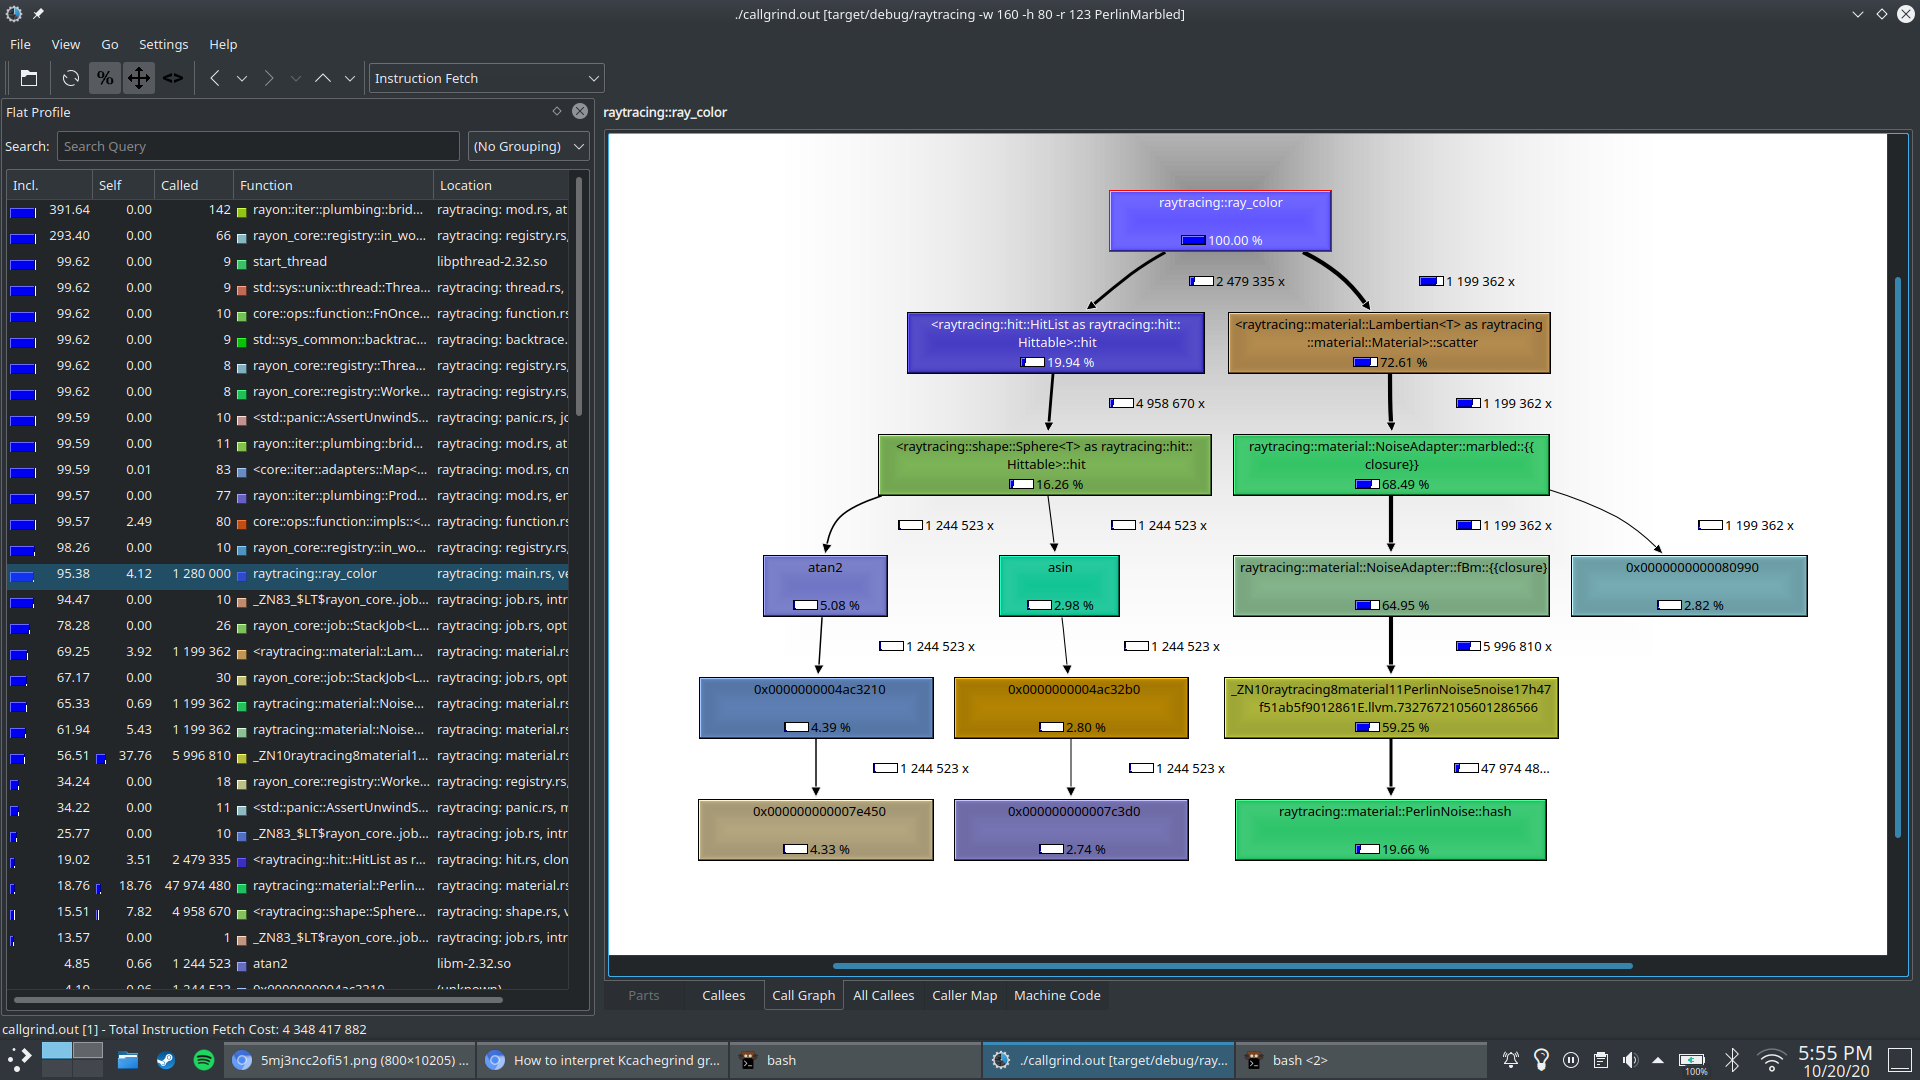The height and width of the screenshot is (1080, 1920).
Task: Select the PerlinNoise::hash graph node
Action: coord(1390,829)
